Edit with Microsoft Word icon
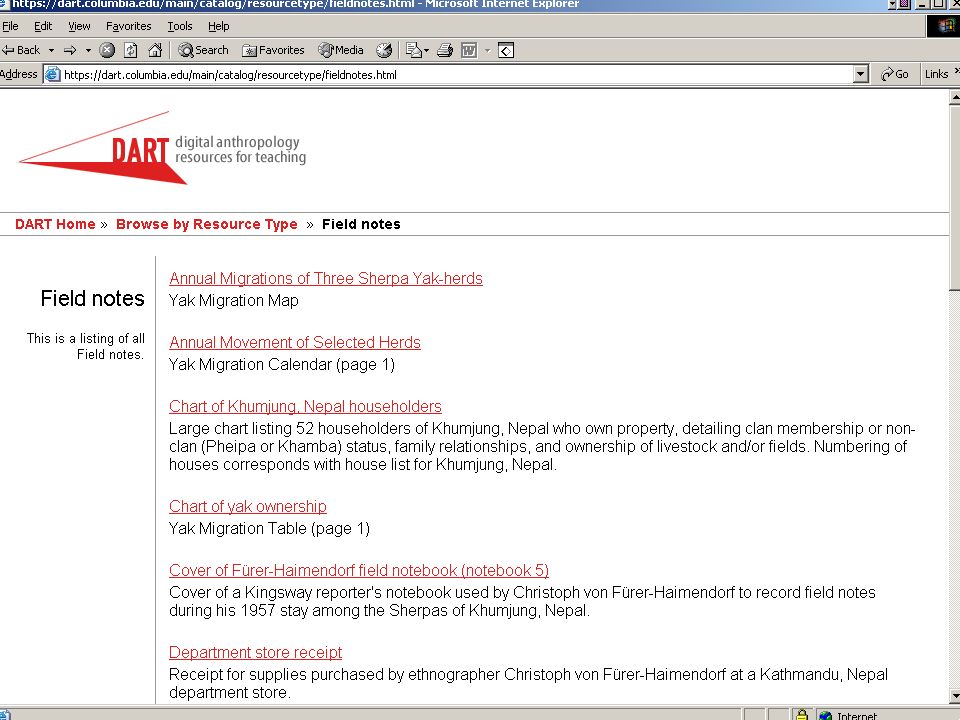 click(x=469, y=50)
